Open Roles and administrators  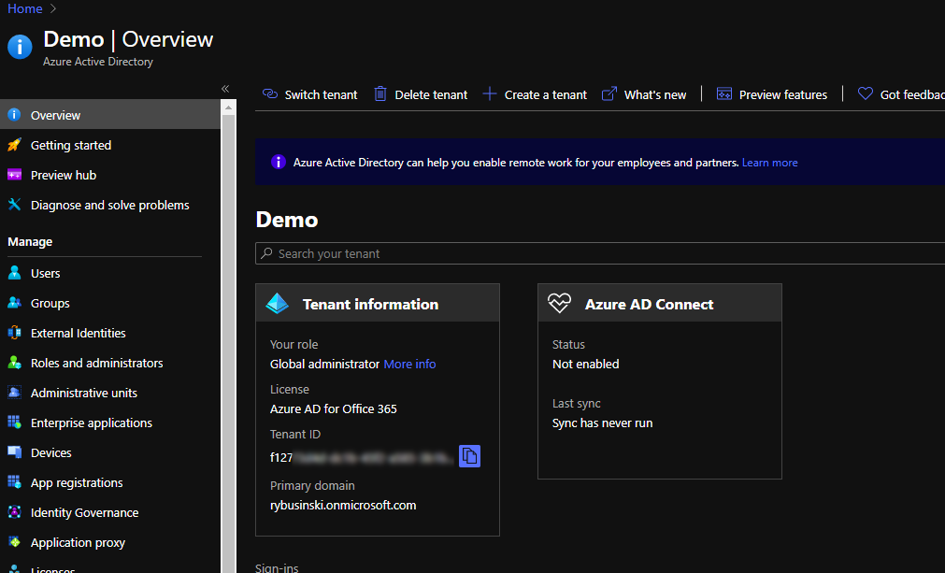pos(96,363)
